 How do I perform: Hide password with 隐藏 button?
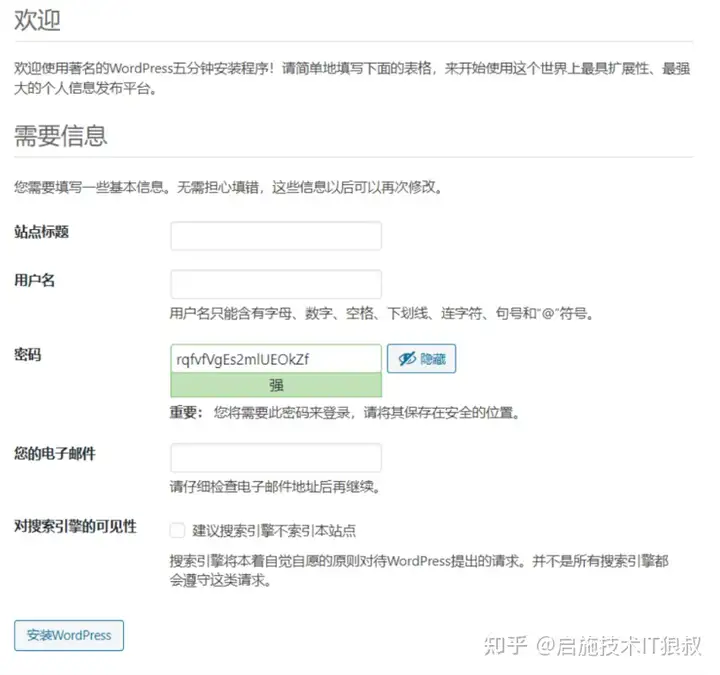(422, 359)
